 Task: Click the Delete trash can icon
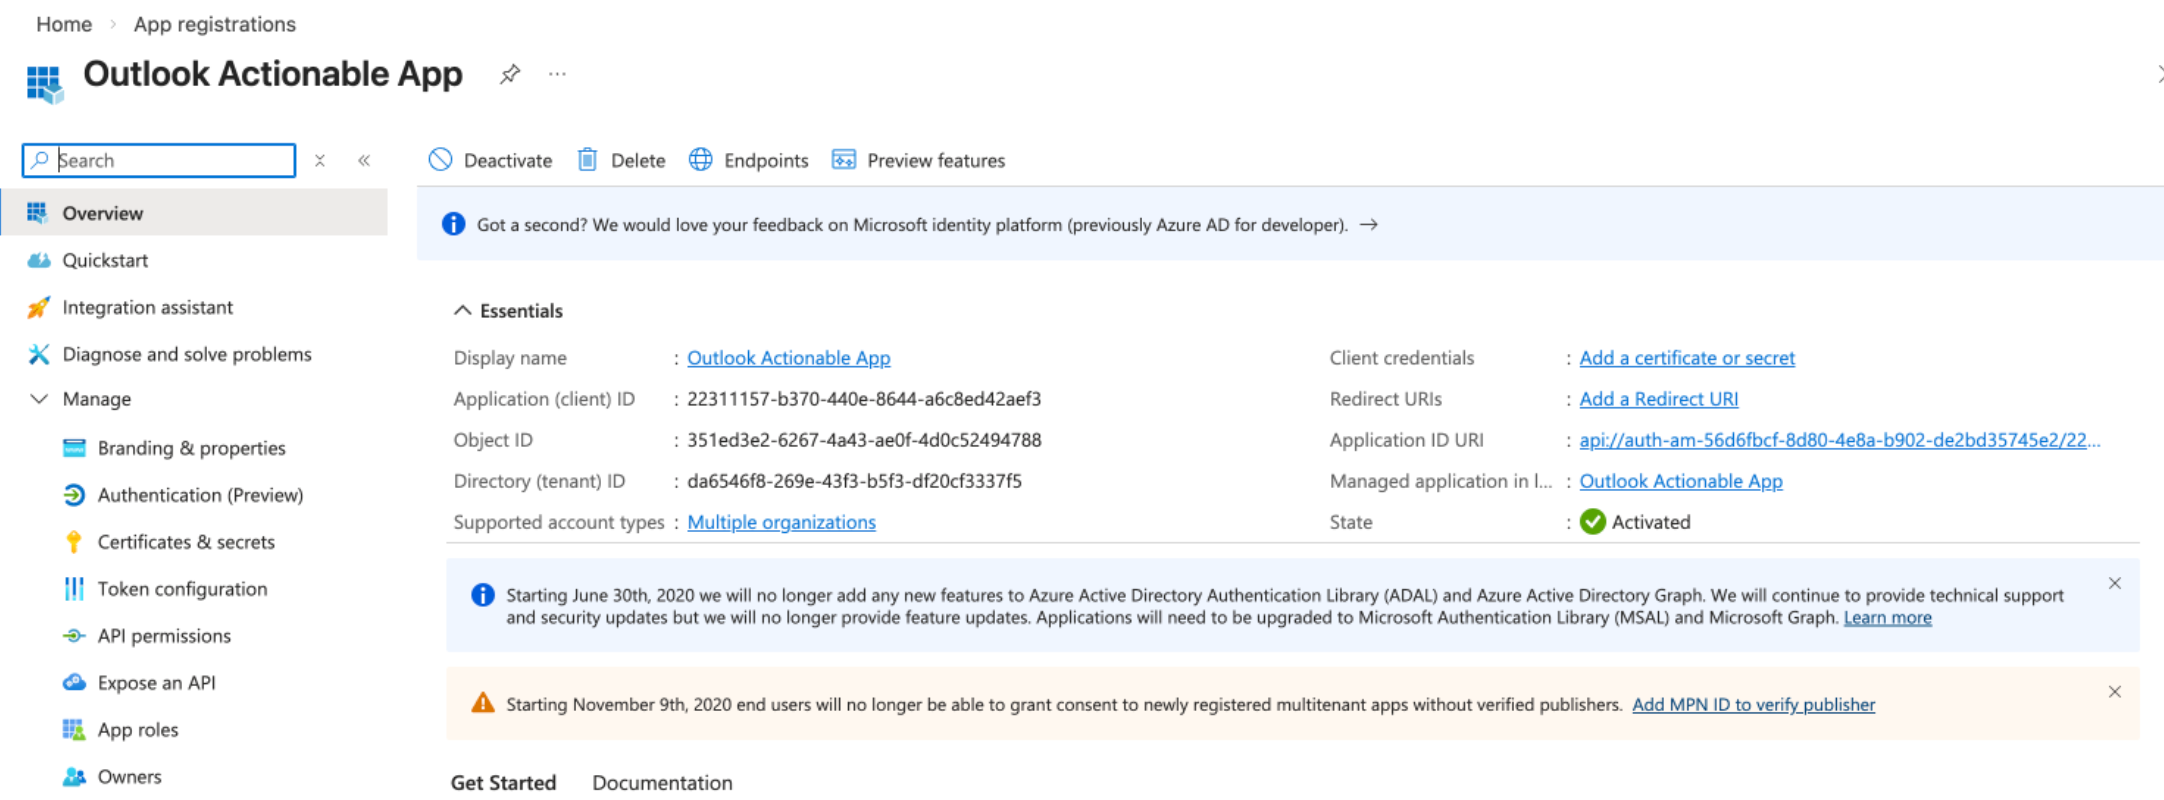[588, 160]
